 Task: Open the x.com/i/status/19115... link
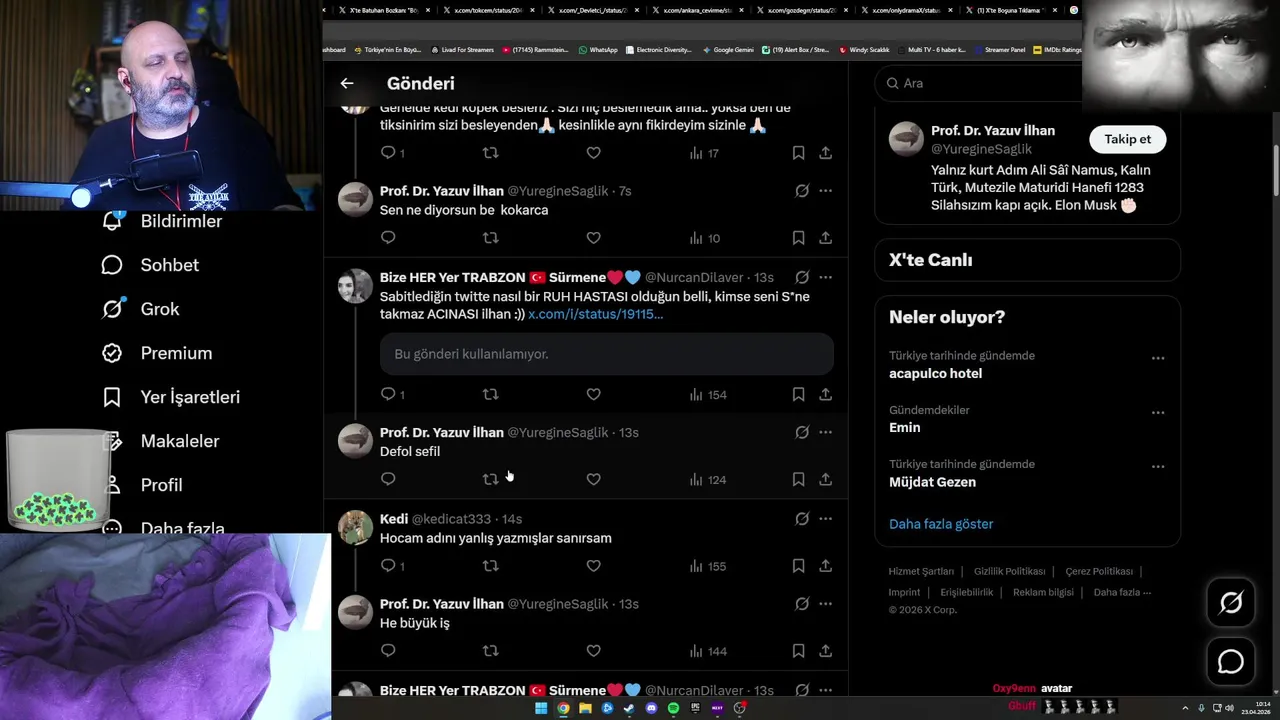(x=595, y=314)
